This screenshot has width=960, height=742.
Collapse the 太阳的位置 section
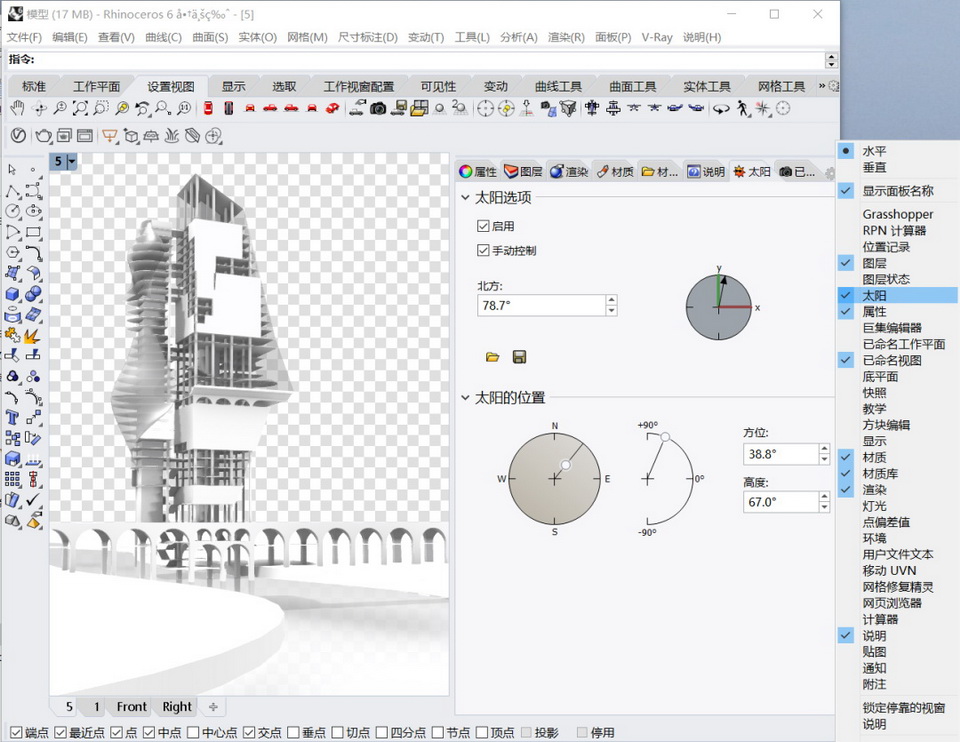click(x=466, y=397)
